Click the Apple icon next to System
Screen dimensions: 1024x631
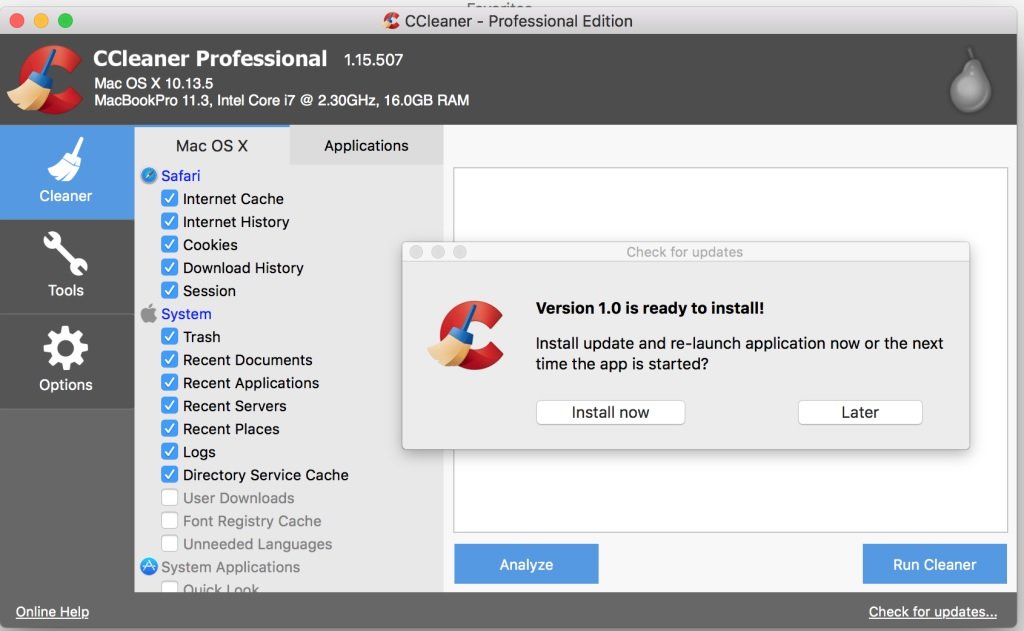(149, 313)
